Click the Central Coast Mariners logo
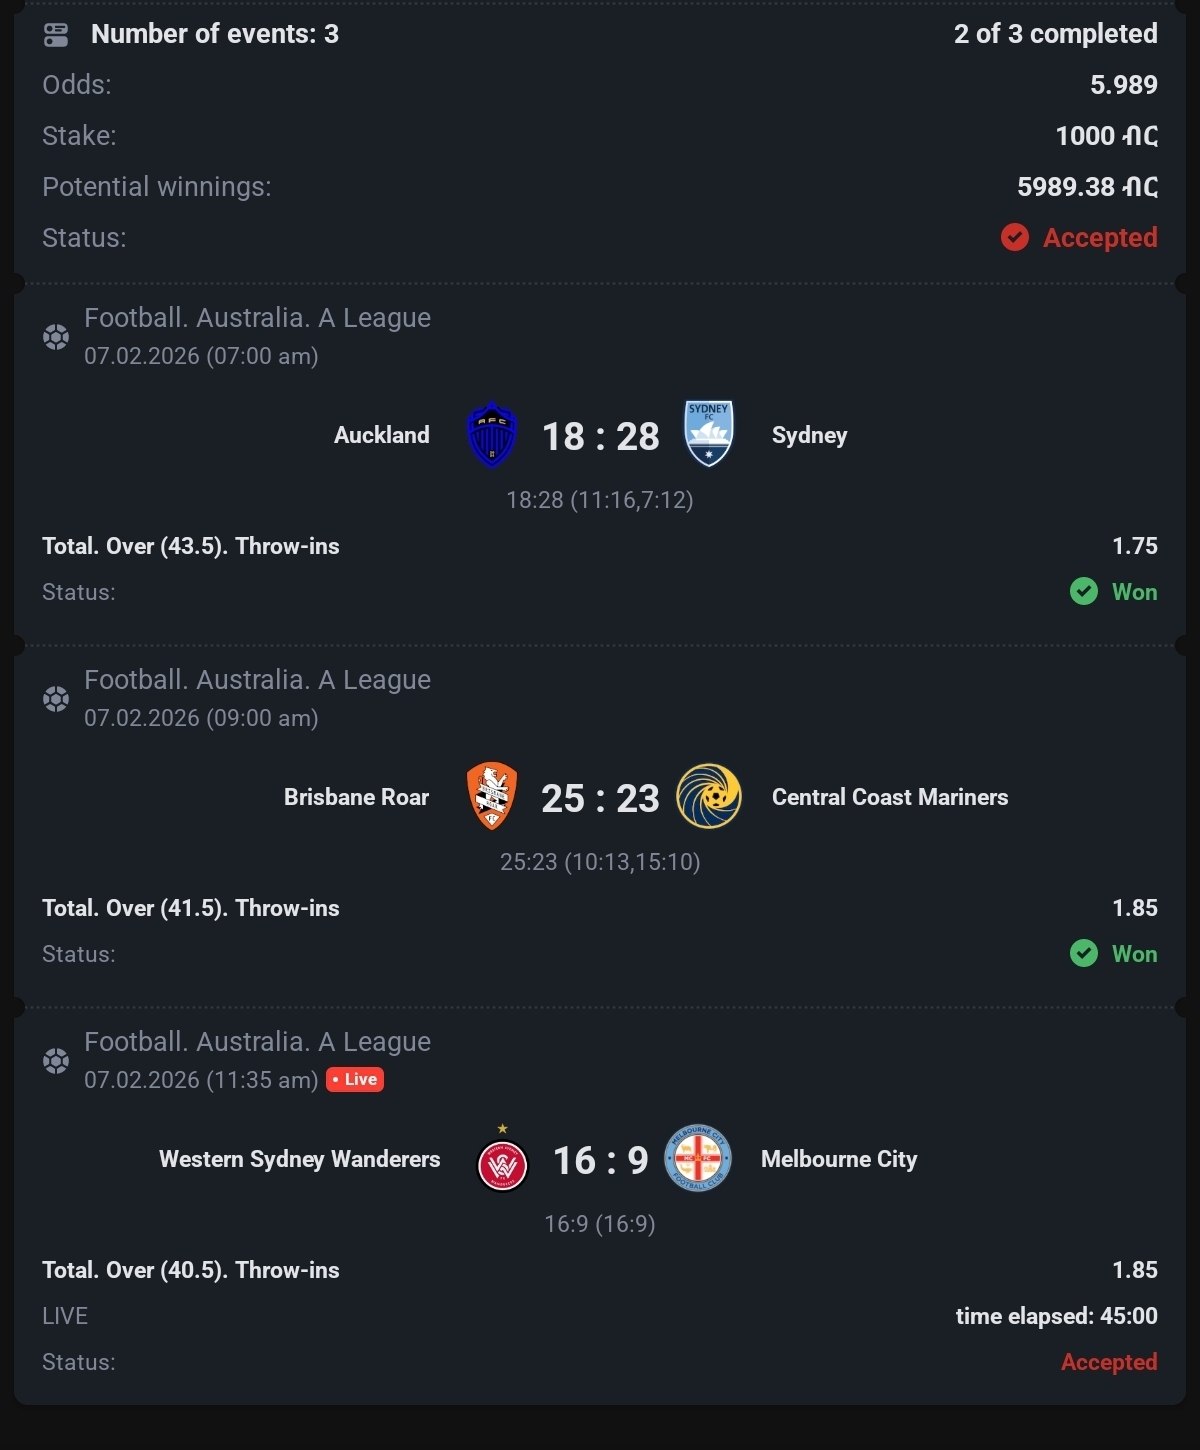 point(709,797)
